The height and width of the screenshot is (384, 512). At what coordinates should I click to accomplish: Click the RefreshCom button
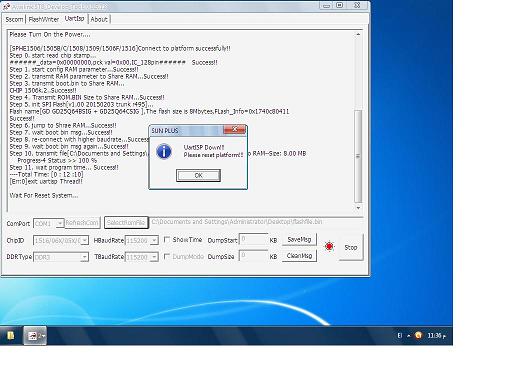[x=82, y=223]
